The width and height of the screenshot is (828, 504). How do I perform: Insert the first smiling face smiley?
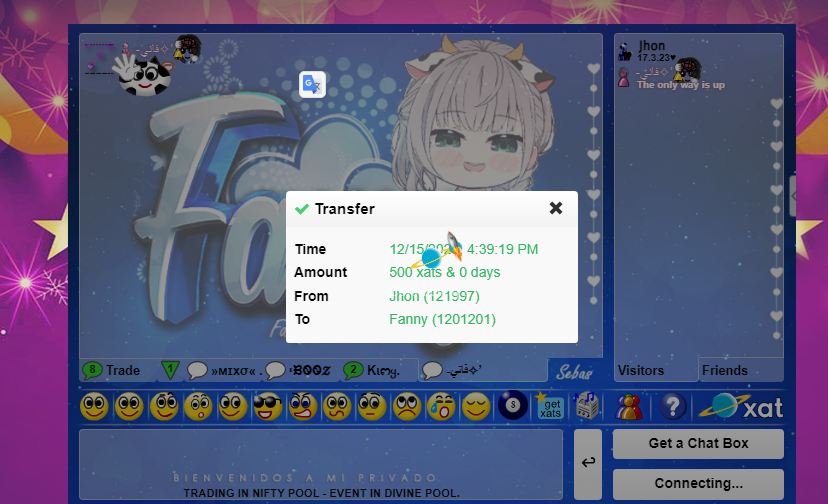[x=95, y=407]
